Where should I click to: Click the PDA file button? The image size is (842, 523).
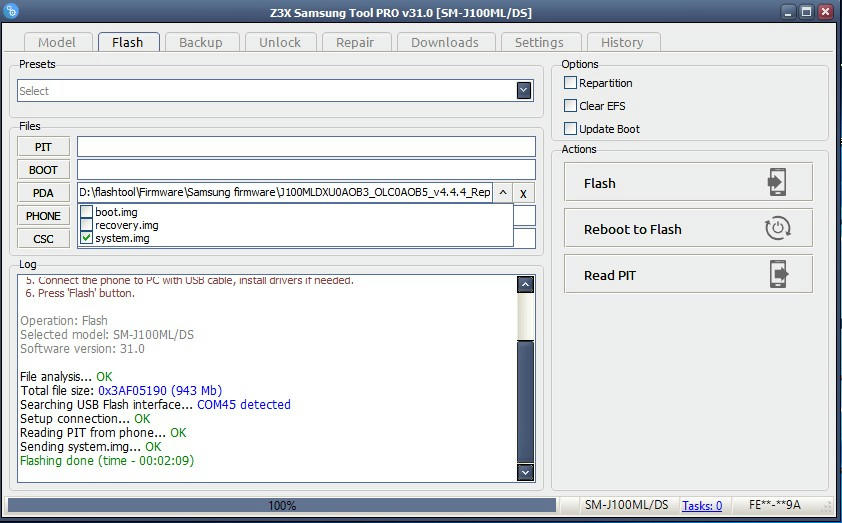click(43, 193)
